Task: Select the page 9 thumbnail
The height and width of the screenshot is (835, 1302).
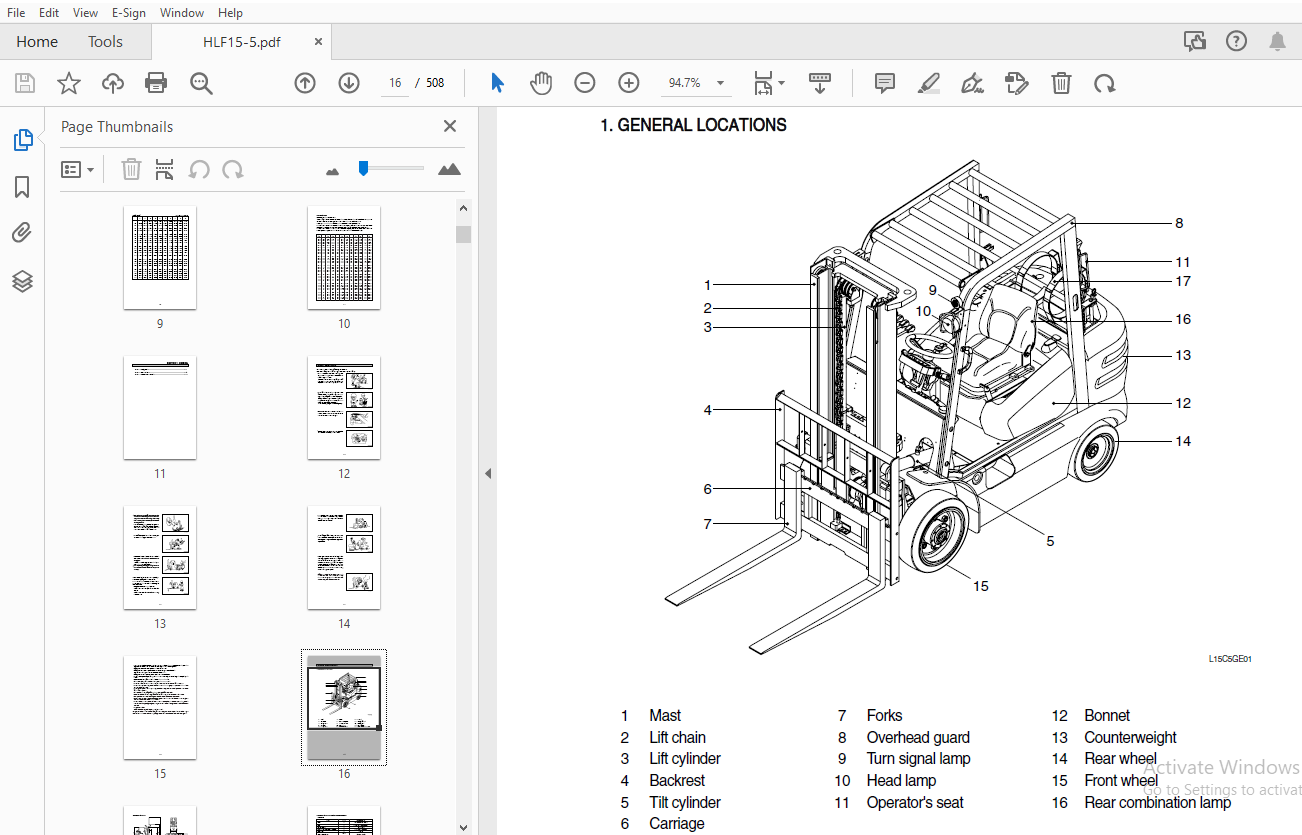Action: pos(160,258)
